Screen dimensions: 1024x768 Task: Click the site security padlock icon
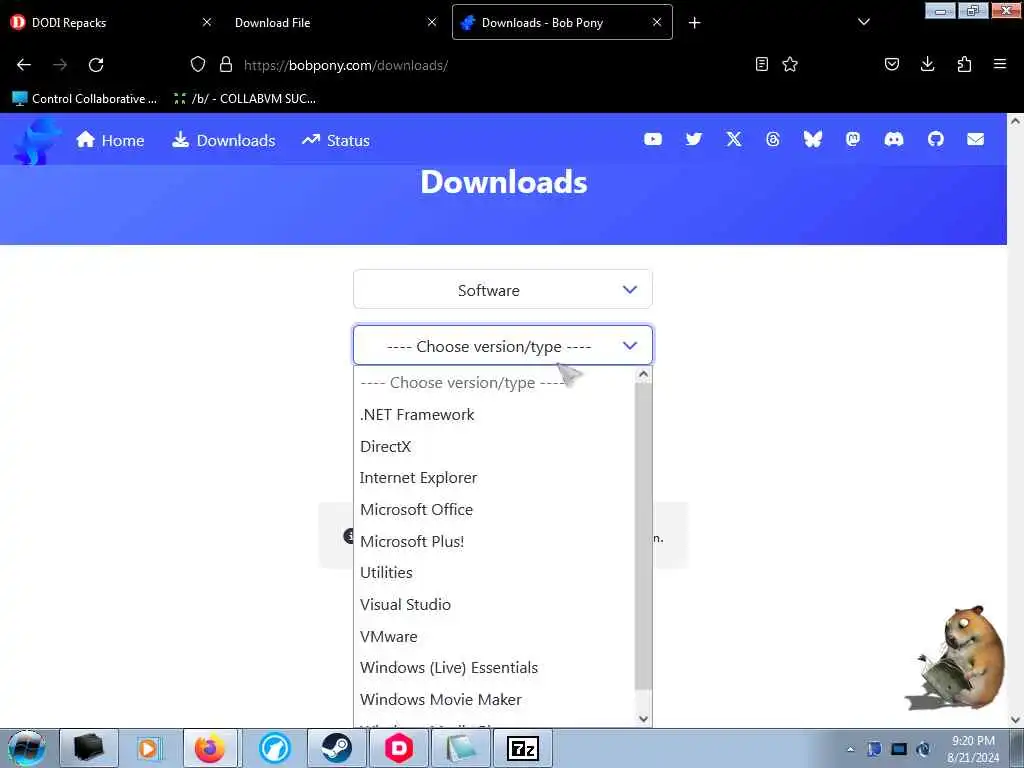pyautogui.click(x=226, y=64)
